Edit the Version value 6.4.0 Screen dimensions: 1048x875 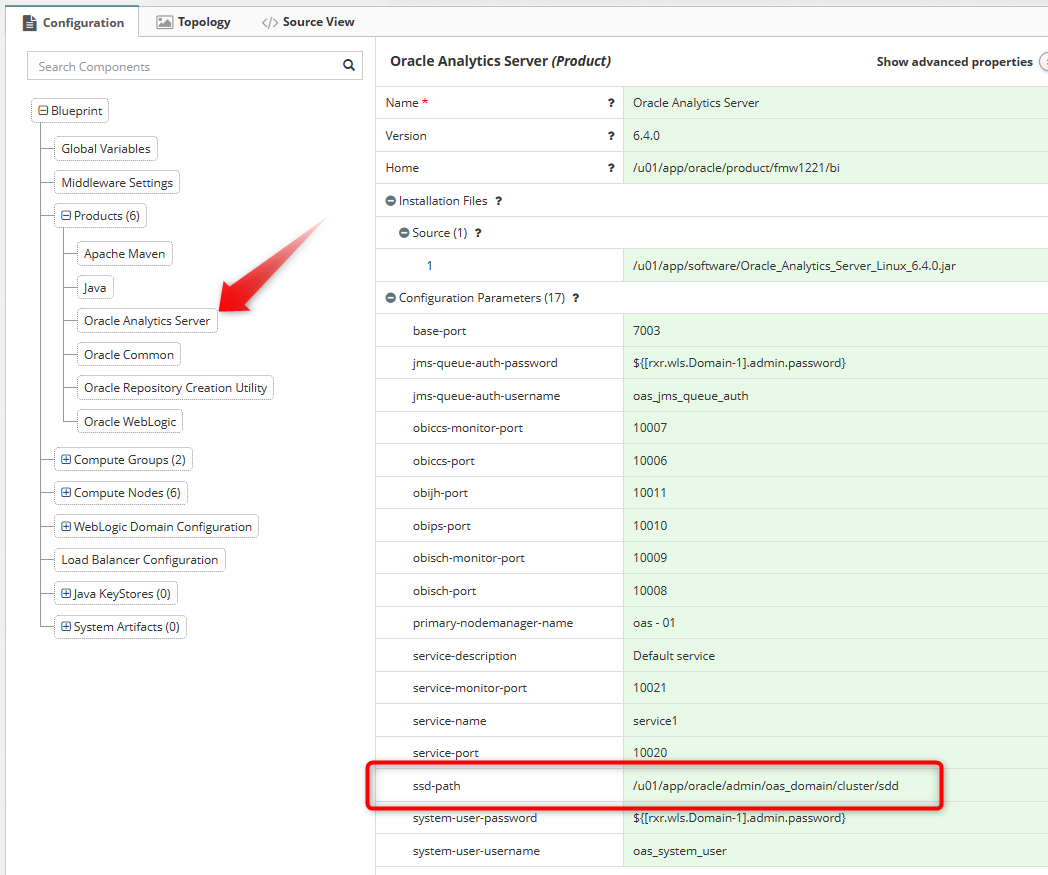[835, 136]
